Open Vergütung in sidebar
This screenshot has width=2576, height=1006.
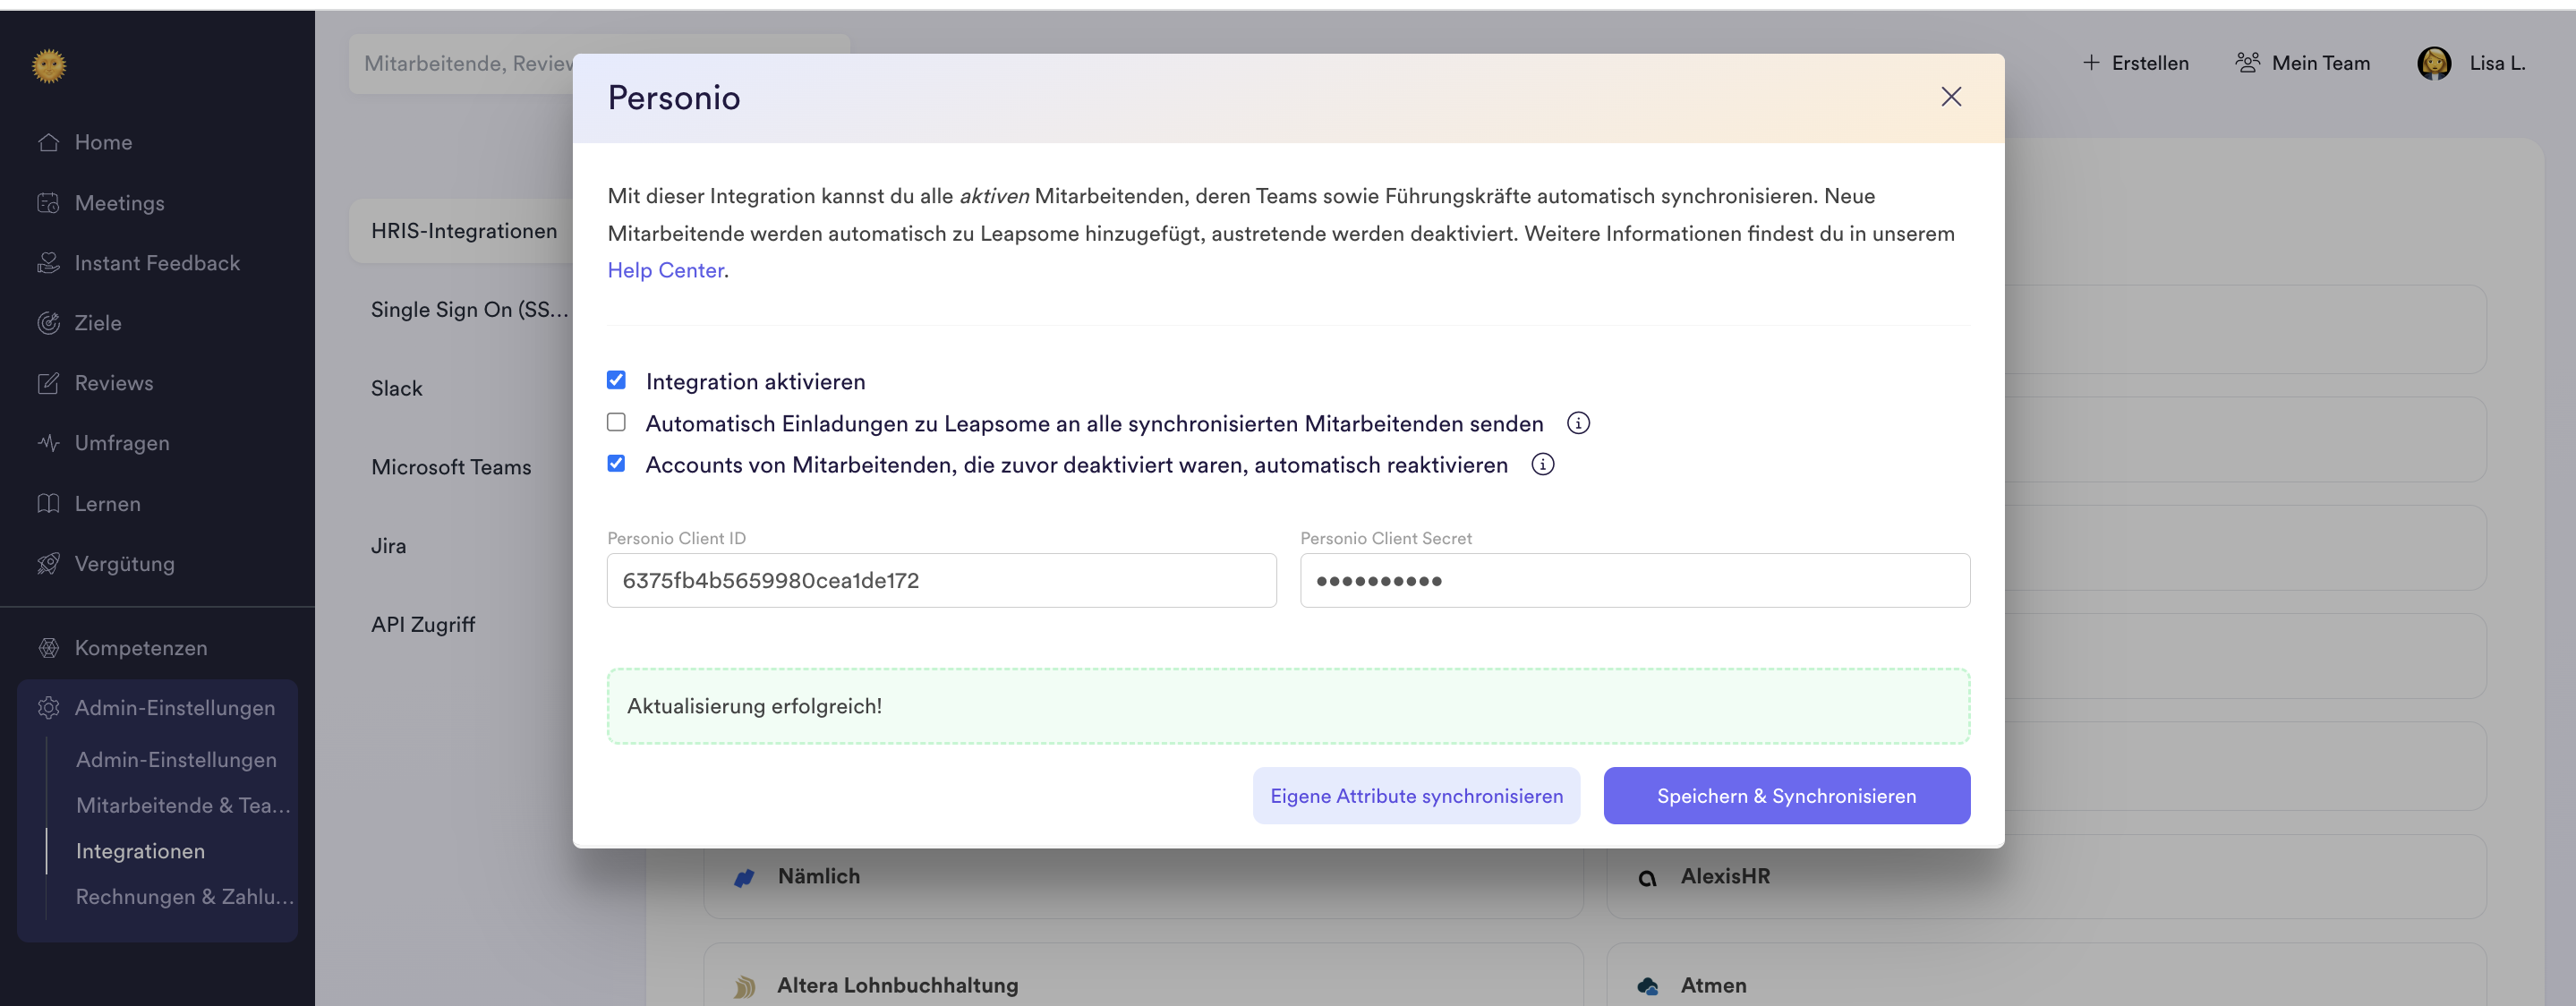pos(124,564)
